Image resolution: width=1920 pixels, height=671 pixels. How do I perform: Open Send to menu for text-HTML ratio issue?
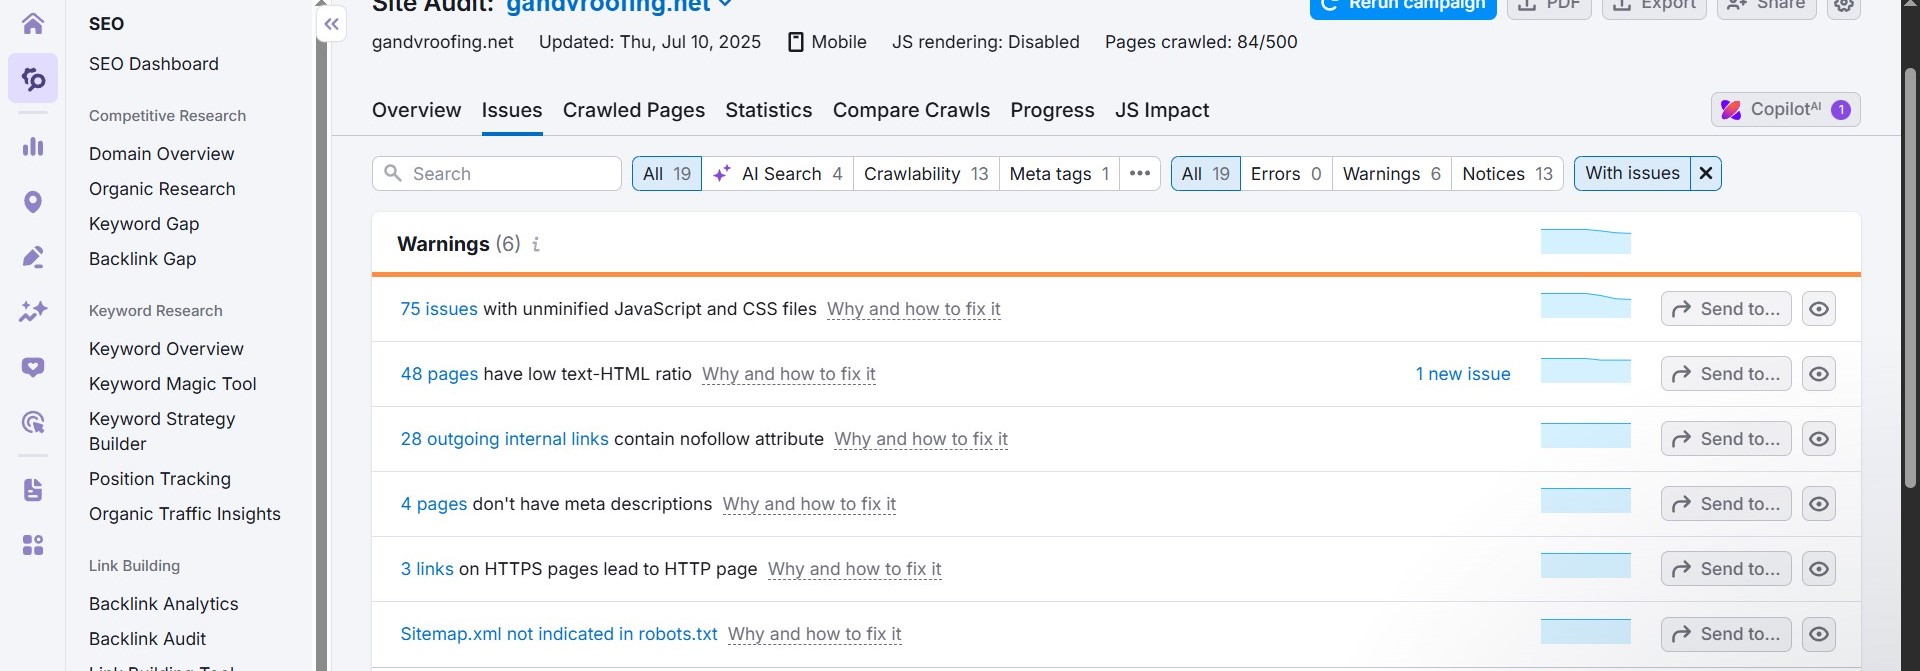coord(1726,374)
